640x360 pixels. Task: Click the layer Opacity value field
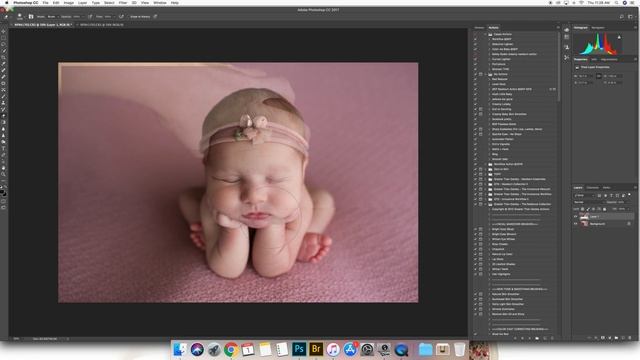pyautogui.click(x=622, y=202)
